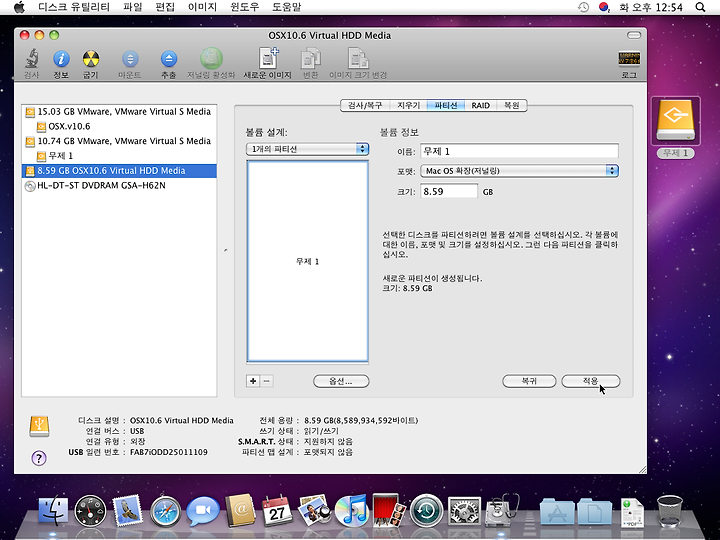The width and height of the screenshot is (720, 540).
Task: Select the OSX.v10.6 volume in sidebar
Action: pyautogui.click(x=119, y=126)
